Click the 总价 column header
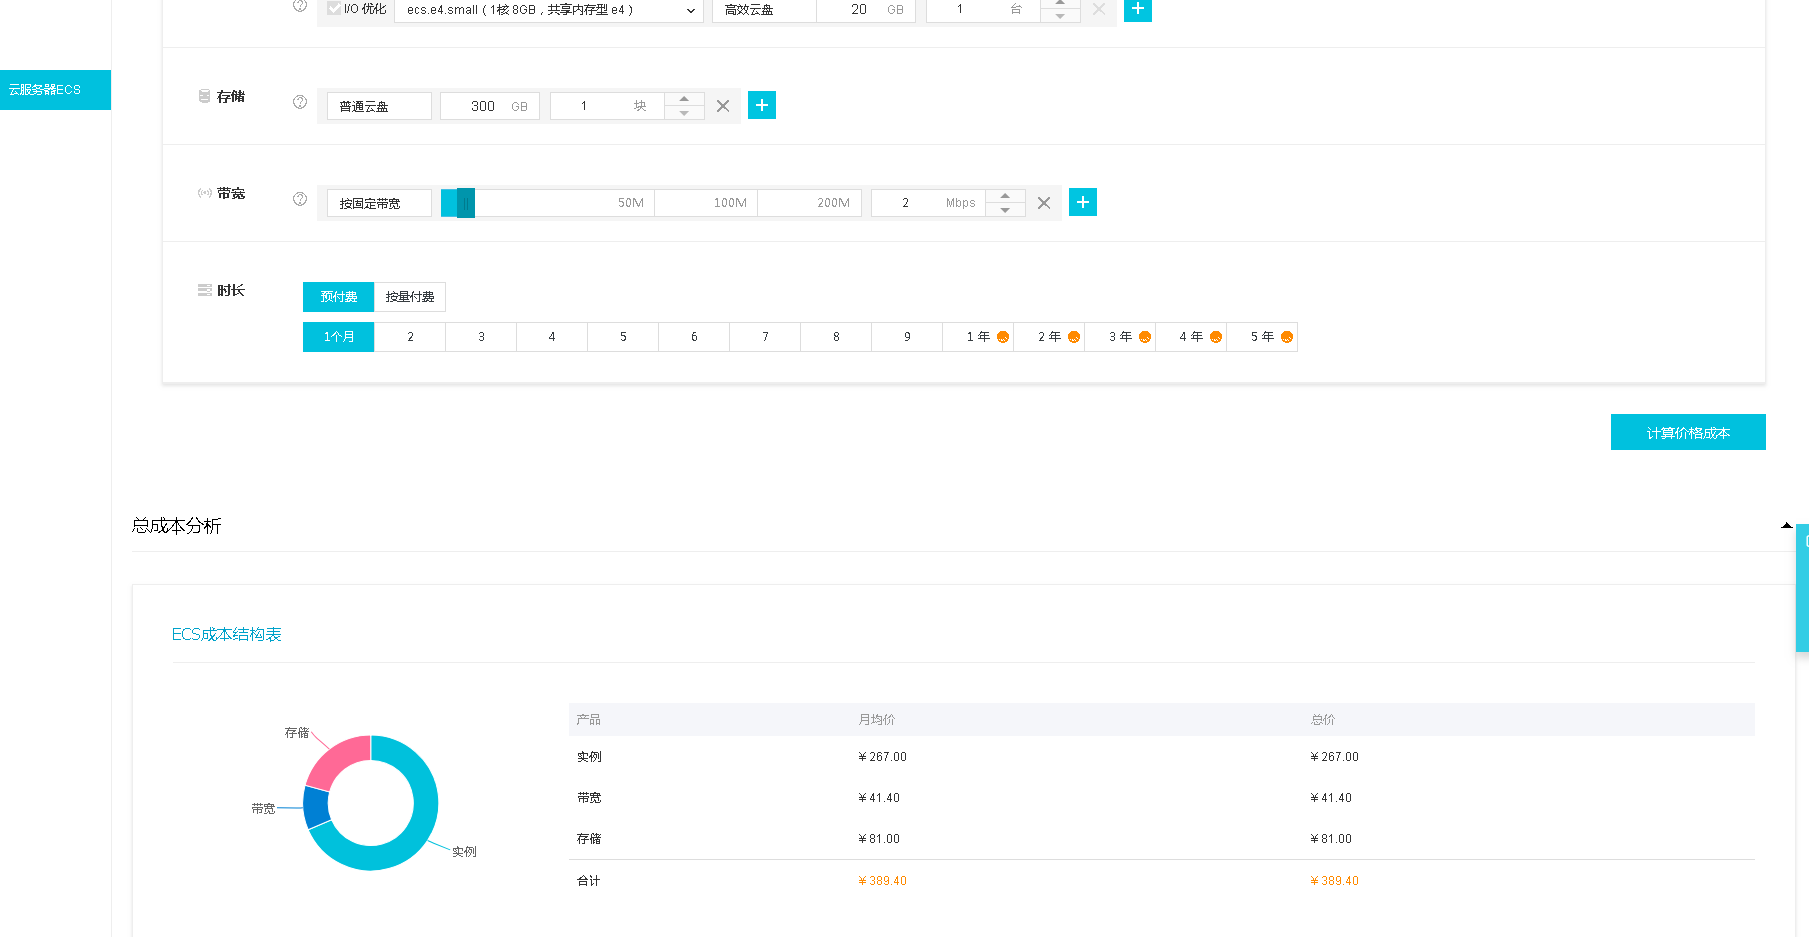Screen dimensions: 1809x937 1322,720
